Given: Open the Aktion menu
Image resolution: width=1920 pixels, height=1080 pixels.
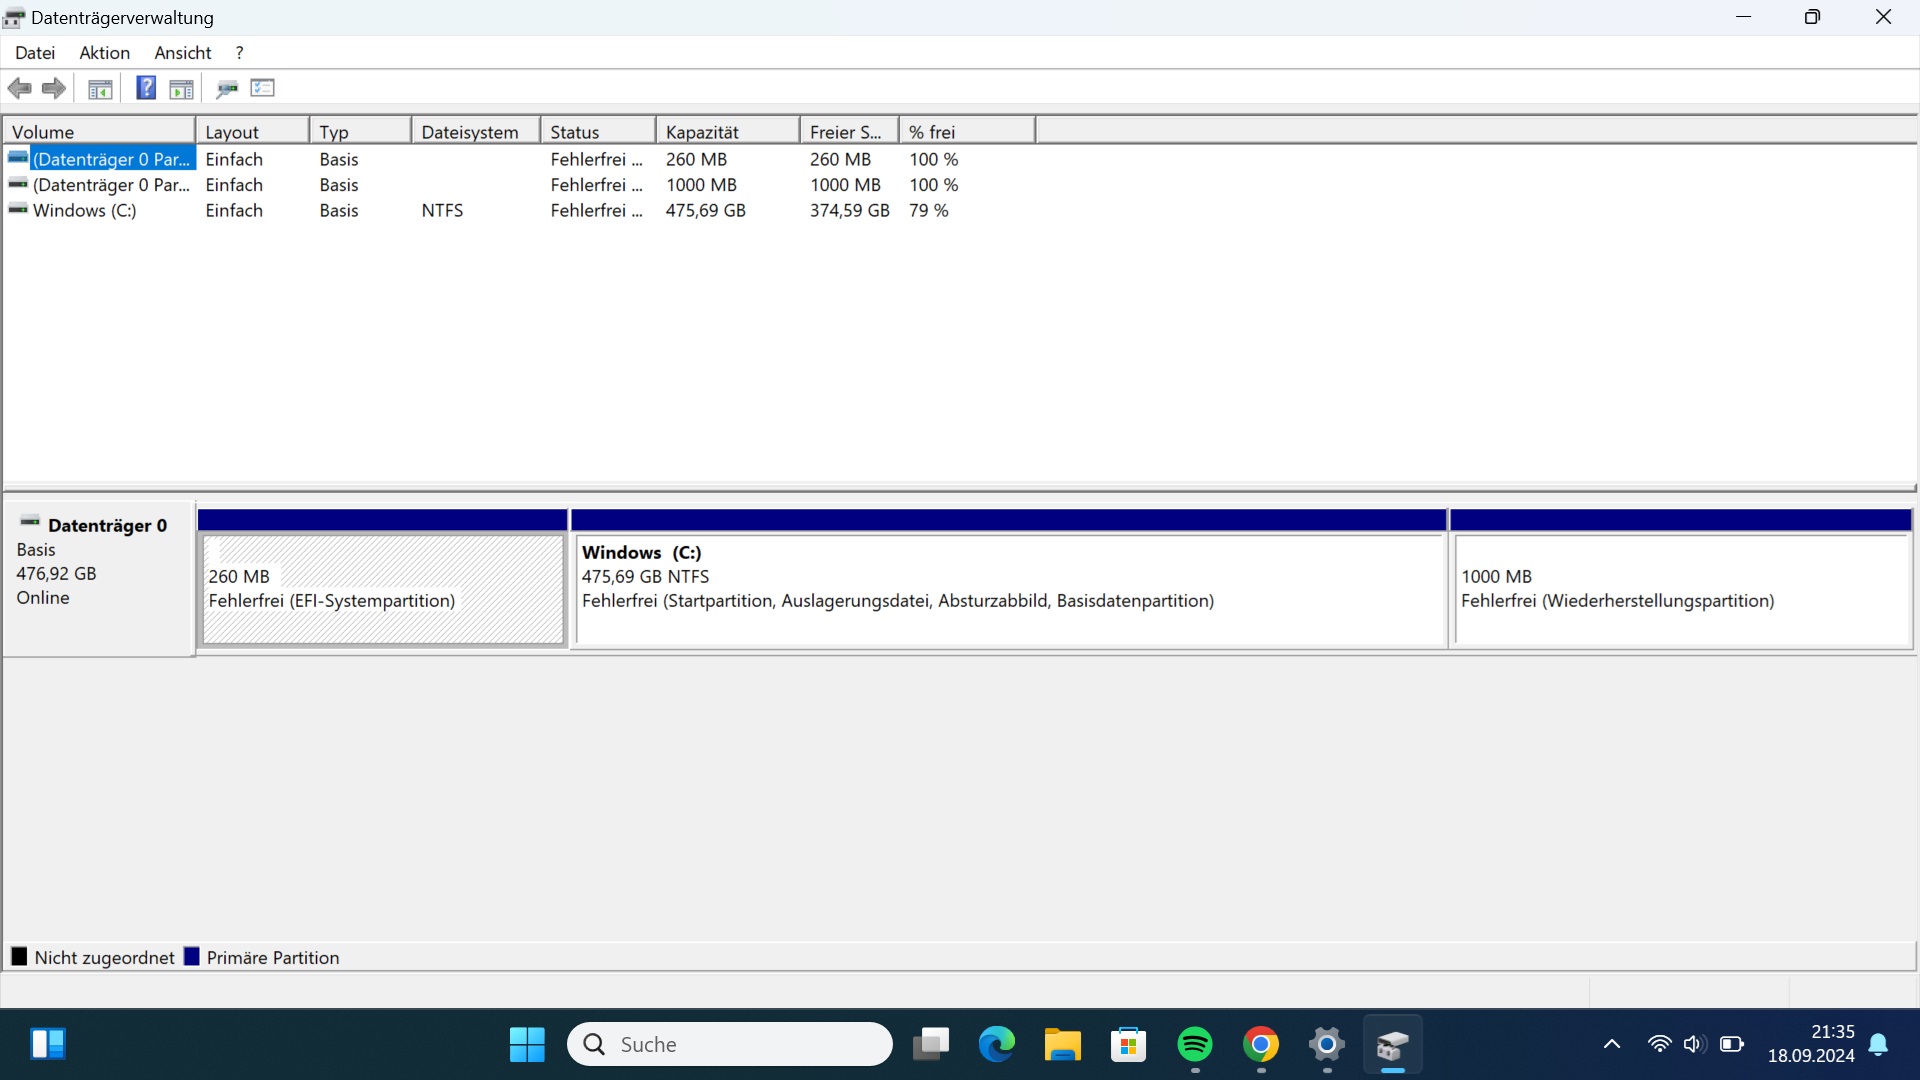Looking at the screenshot, I should (x=105, y=53).
